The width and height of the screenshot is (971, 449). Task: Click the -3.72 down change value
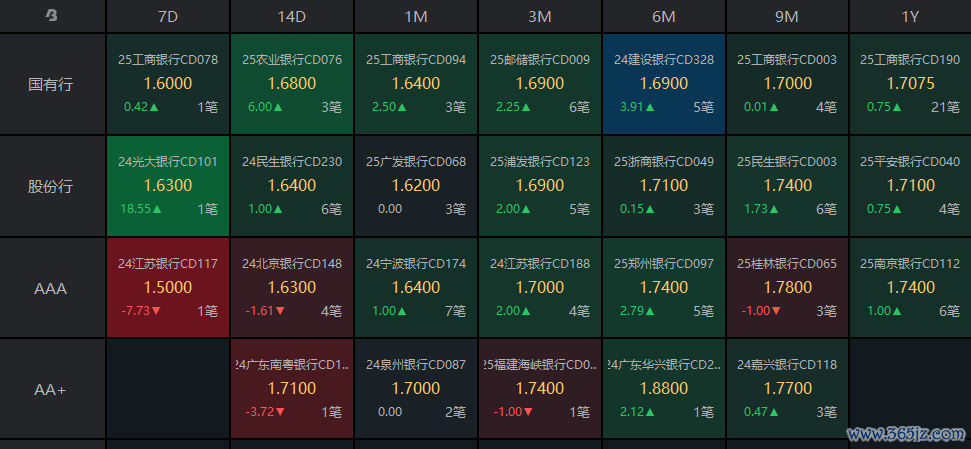(x=264, y=412)
